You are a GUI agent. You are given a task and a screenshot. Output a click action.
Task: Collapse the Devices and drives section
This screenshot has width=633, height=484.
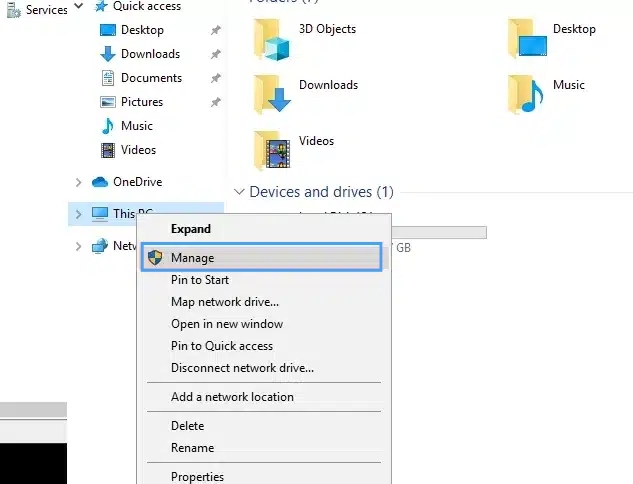point(239,191)
